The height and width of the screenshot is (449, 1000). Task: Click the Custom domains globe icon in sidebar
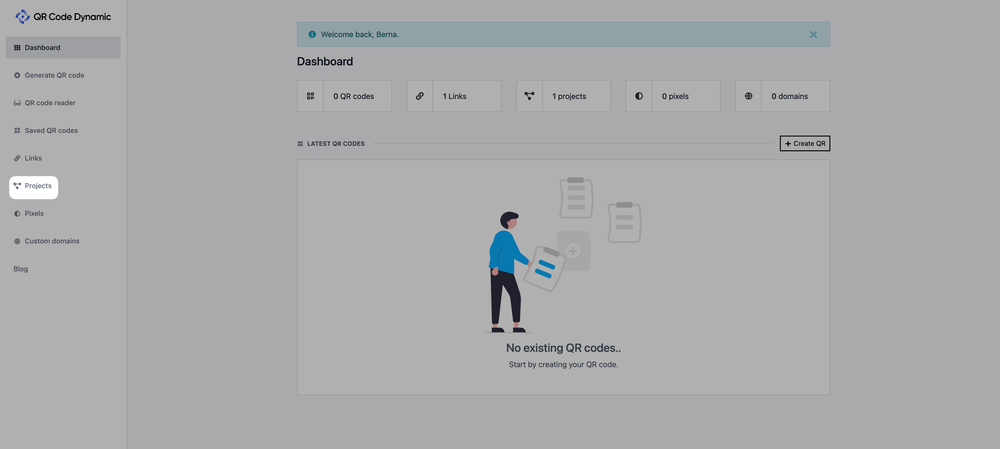point(17,241)
